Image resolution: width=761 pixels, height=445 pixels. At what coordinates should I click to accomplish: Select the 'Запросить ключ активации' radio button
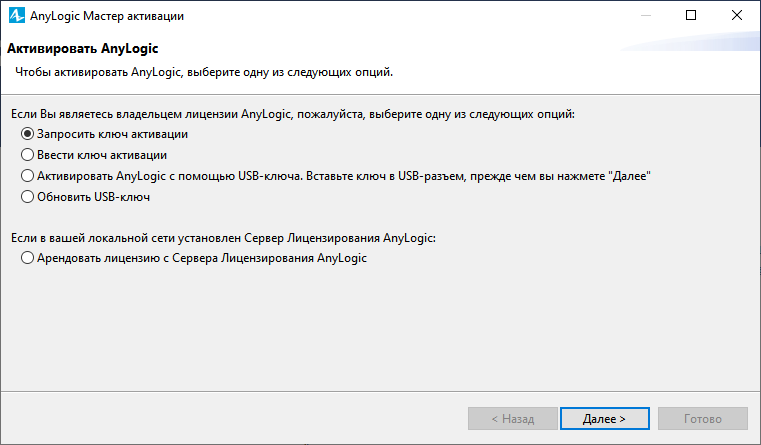27,134
